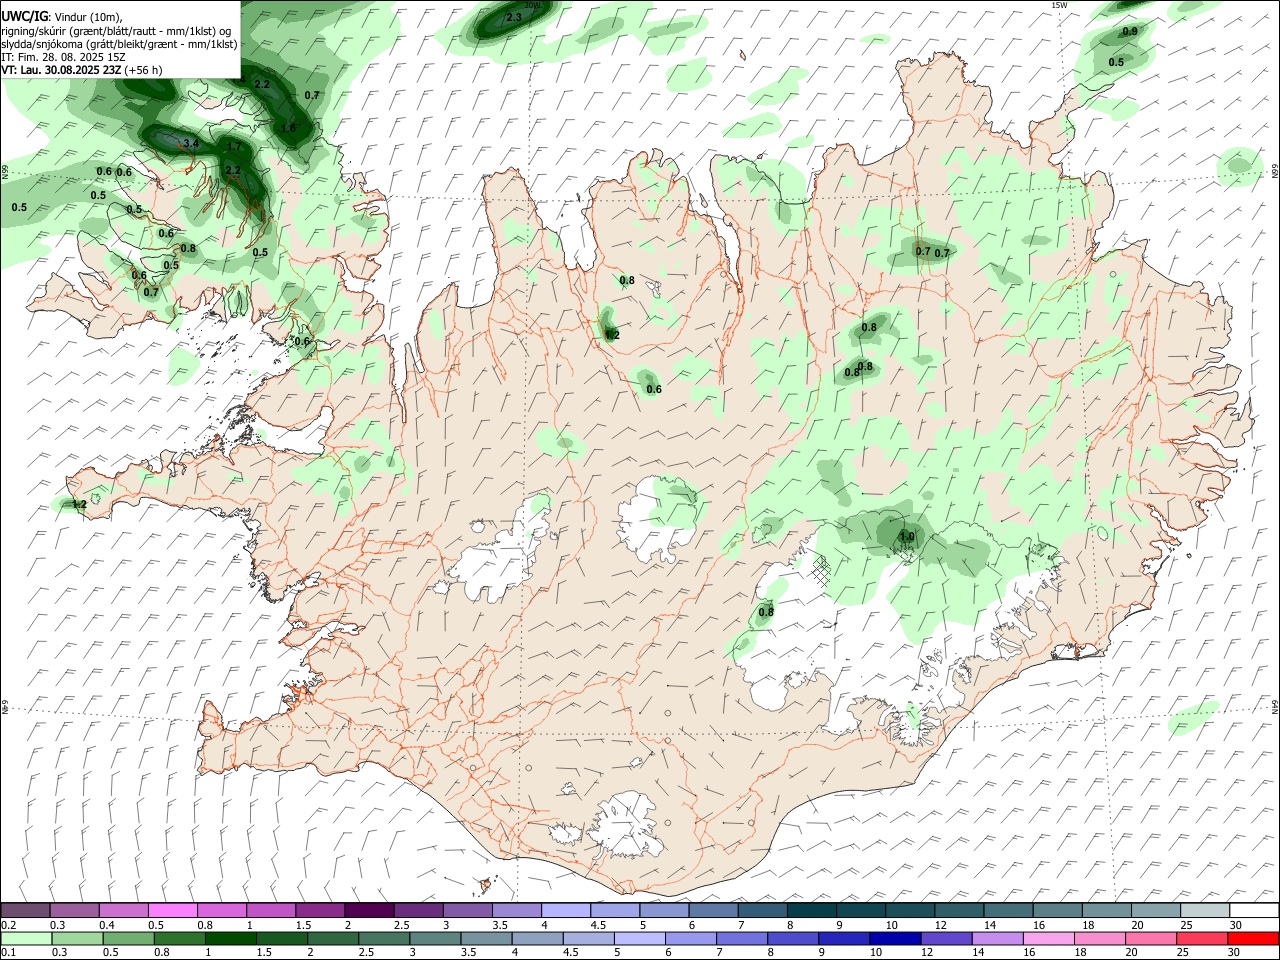
Task: Pick lower scale light purple swatch between 14 and 16
Action: pos(996,938)
